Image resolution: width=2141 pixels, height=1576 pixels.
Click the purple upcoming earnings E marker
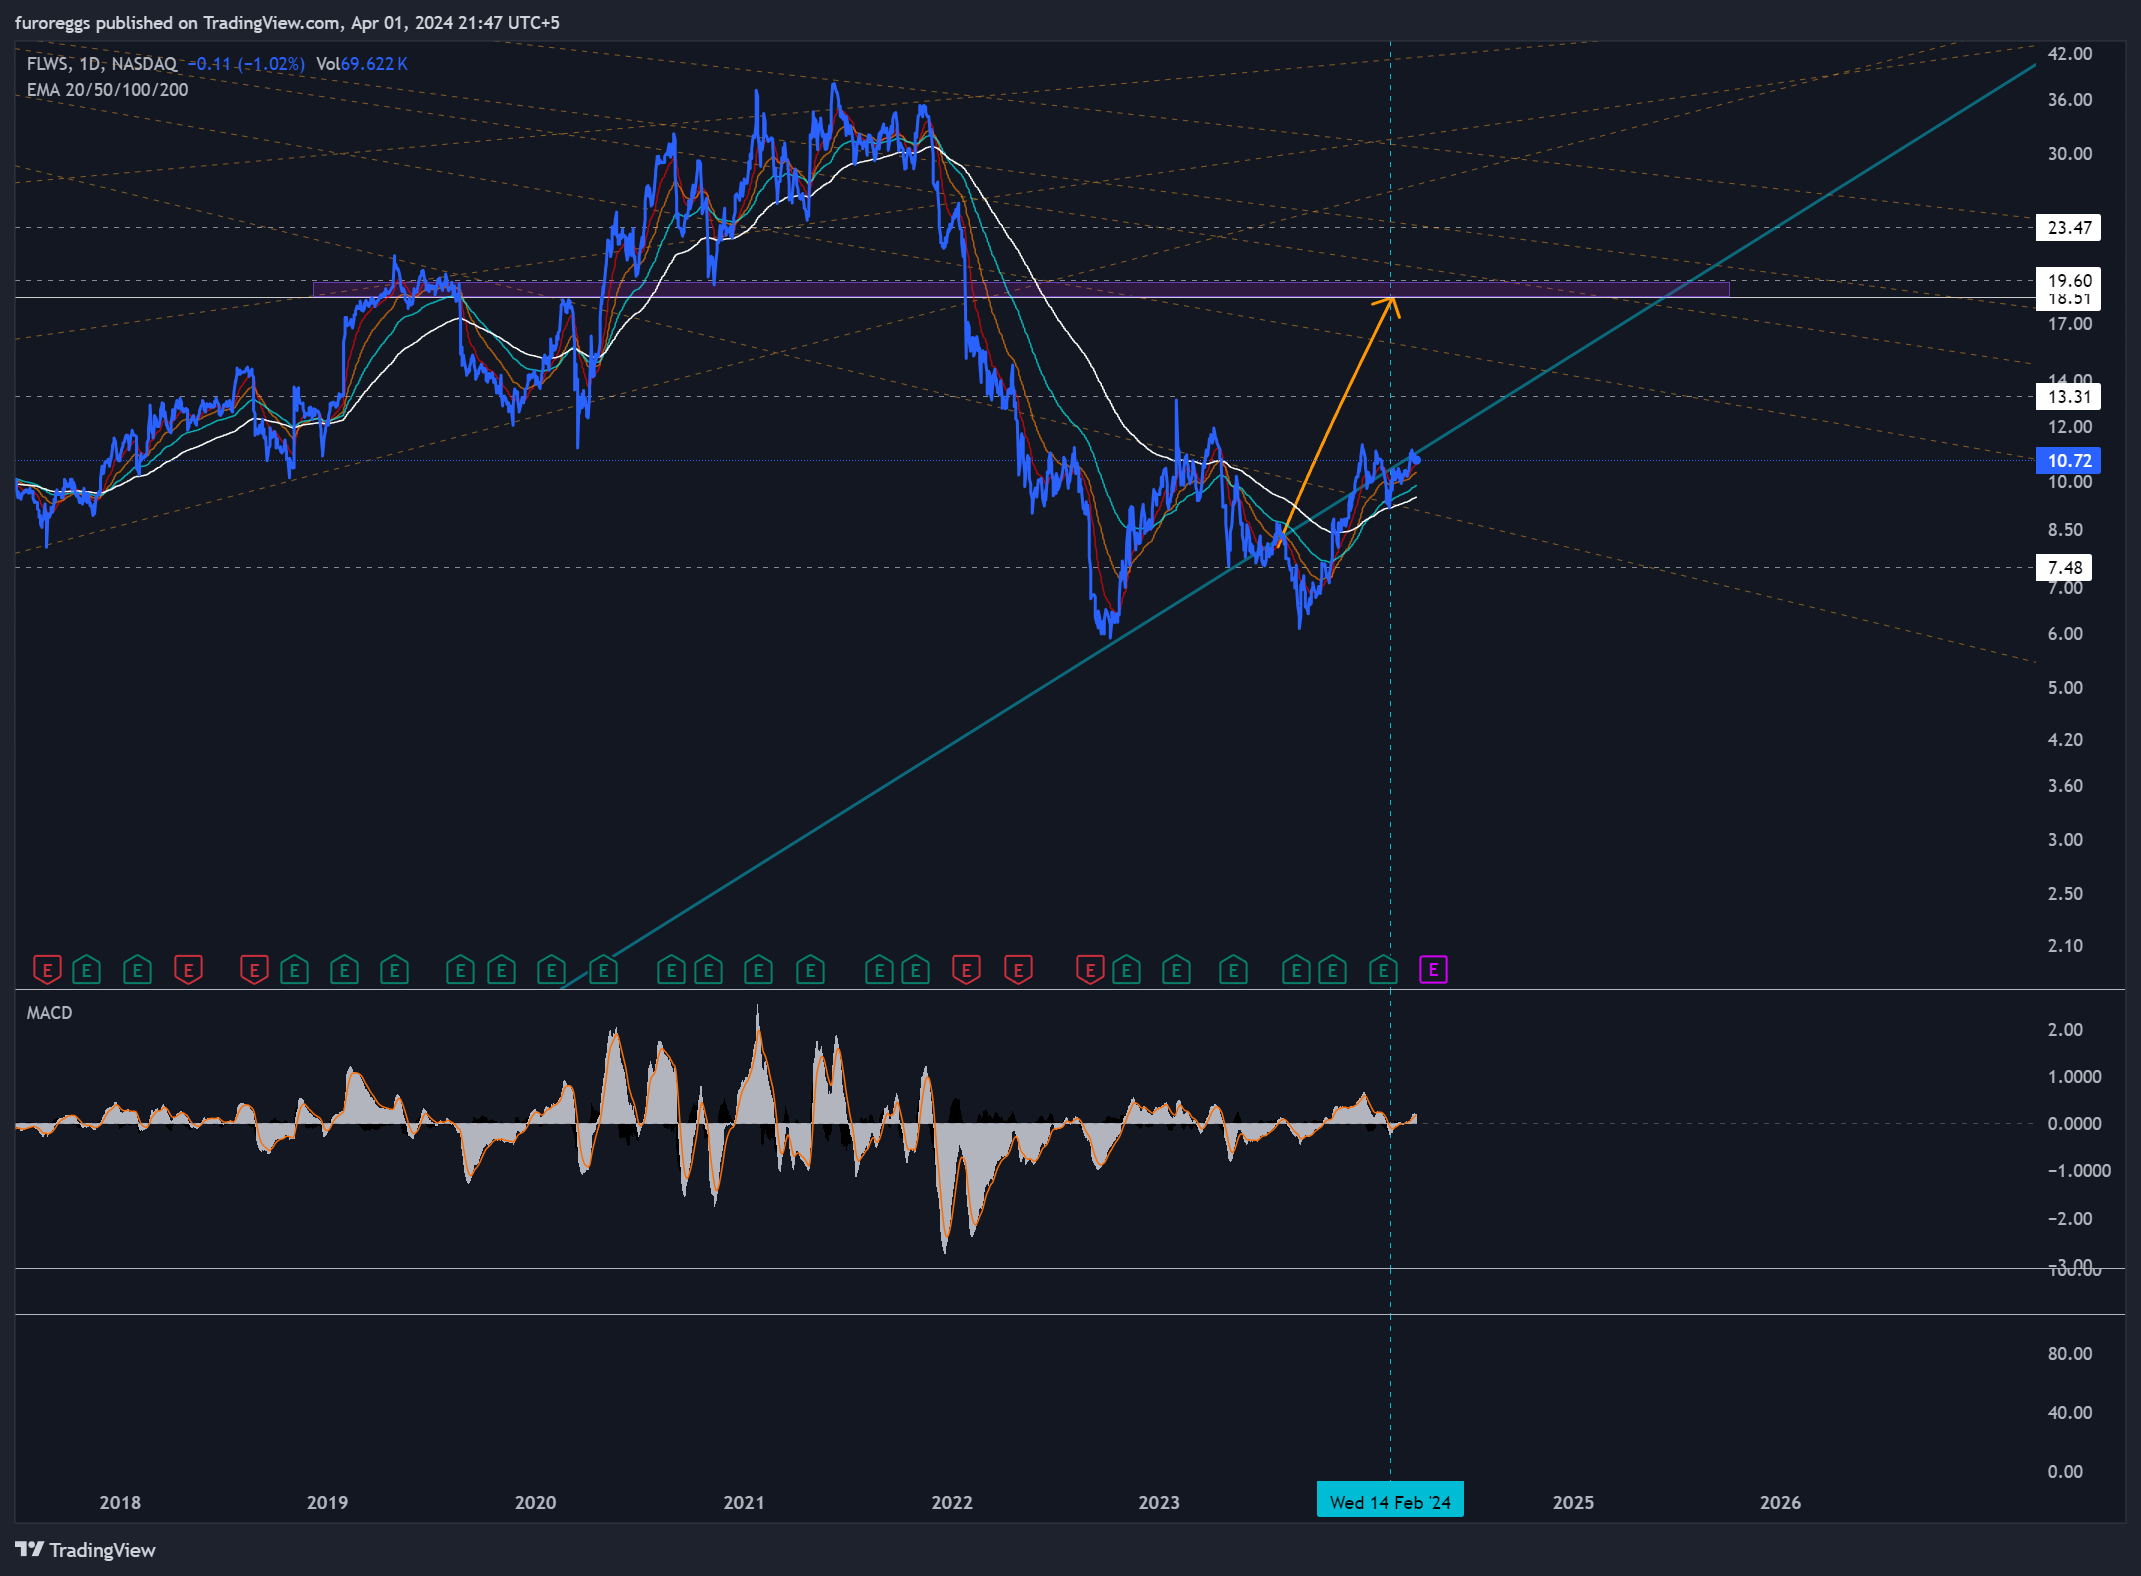point(1433,969)
